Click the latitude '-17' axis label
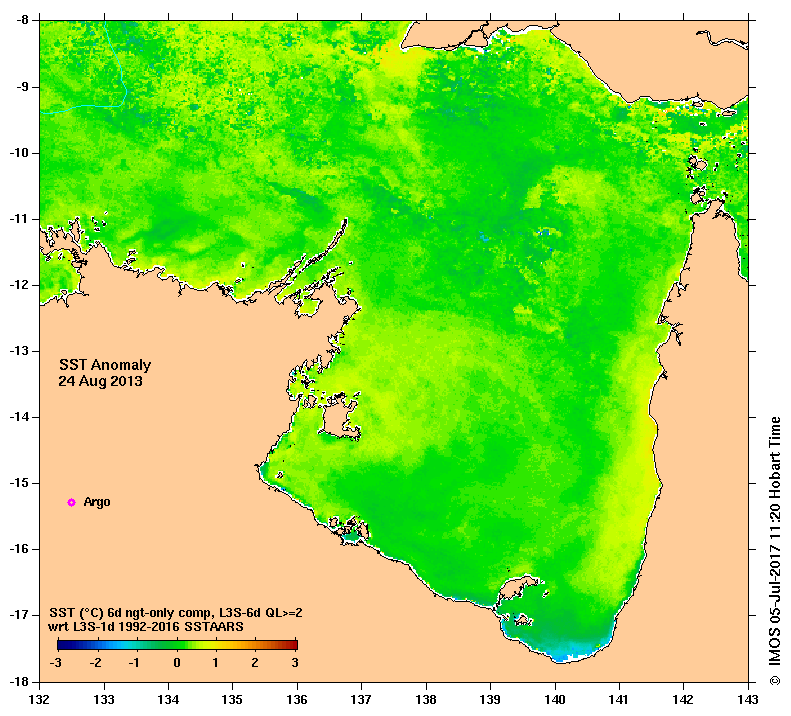The height and width of the screenshot is (716, 791). pos(19,615)
